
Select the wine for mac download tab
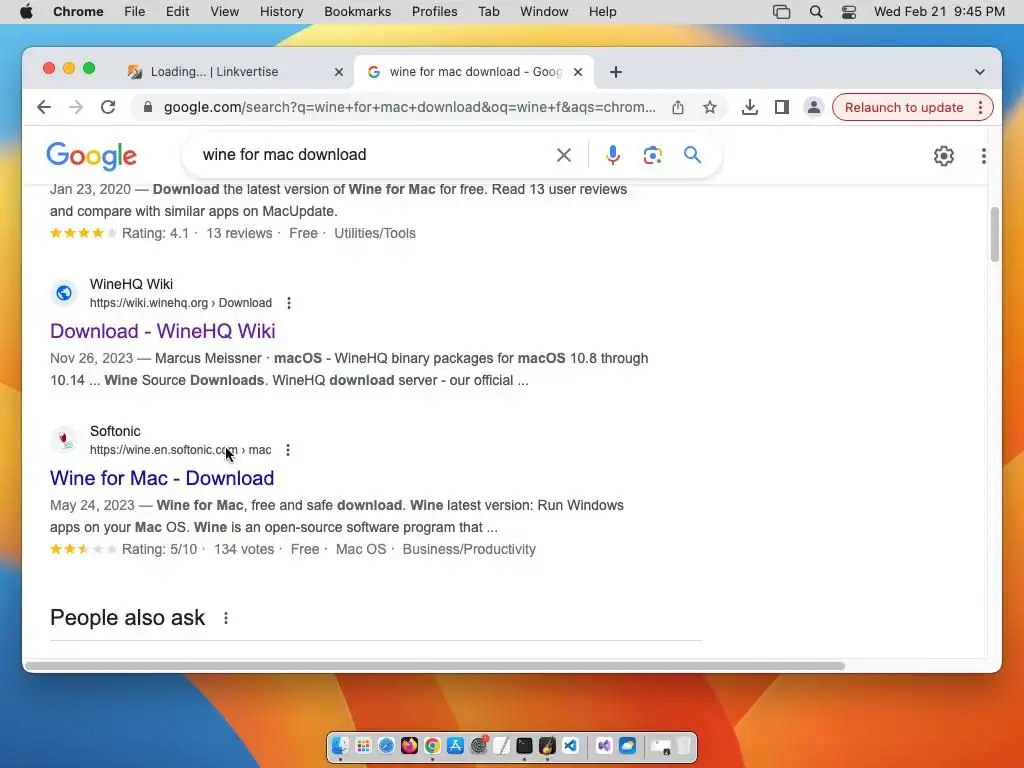pyautogui.click(x=475, y=72)
